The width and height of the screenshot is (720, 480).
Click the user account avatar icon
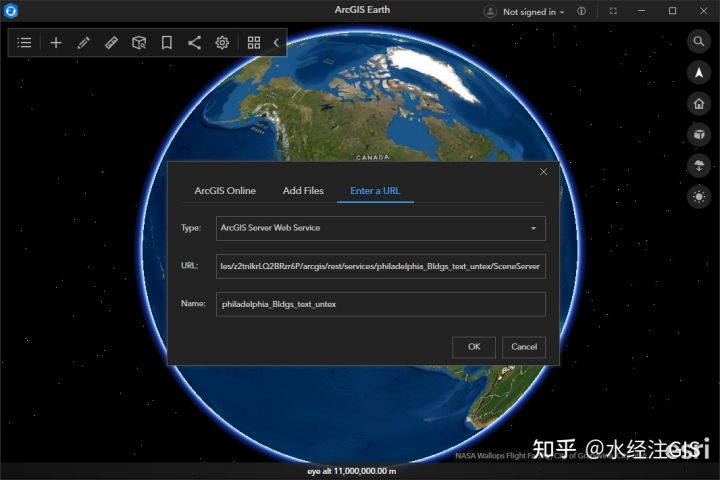[x=490, y=11]
